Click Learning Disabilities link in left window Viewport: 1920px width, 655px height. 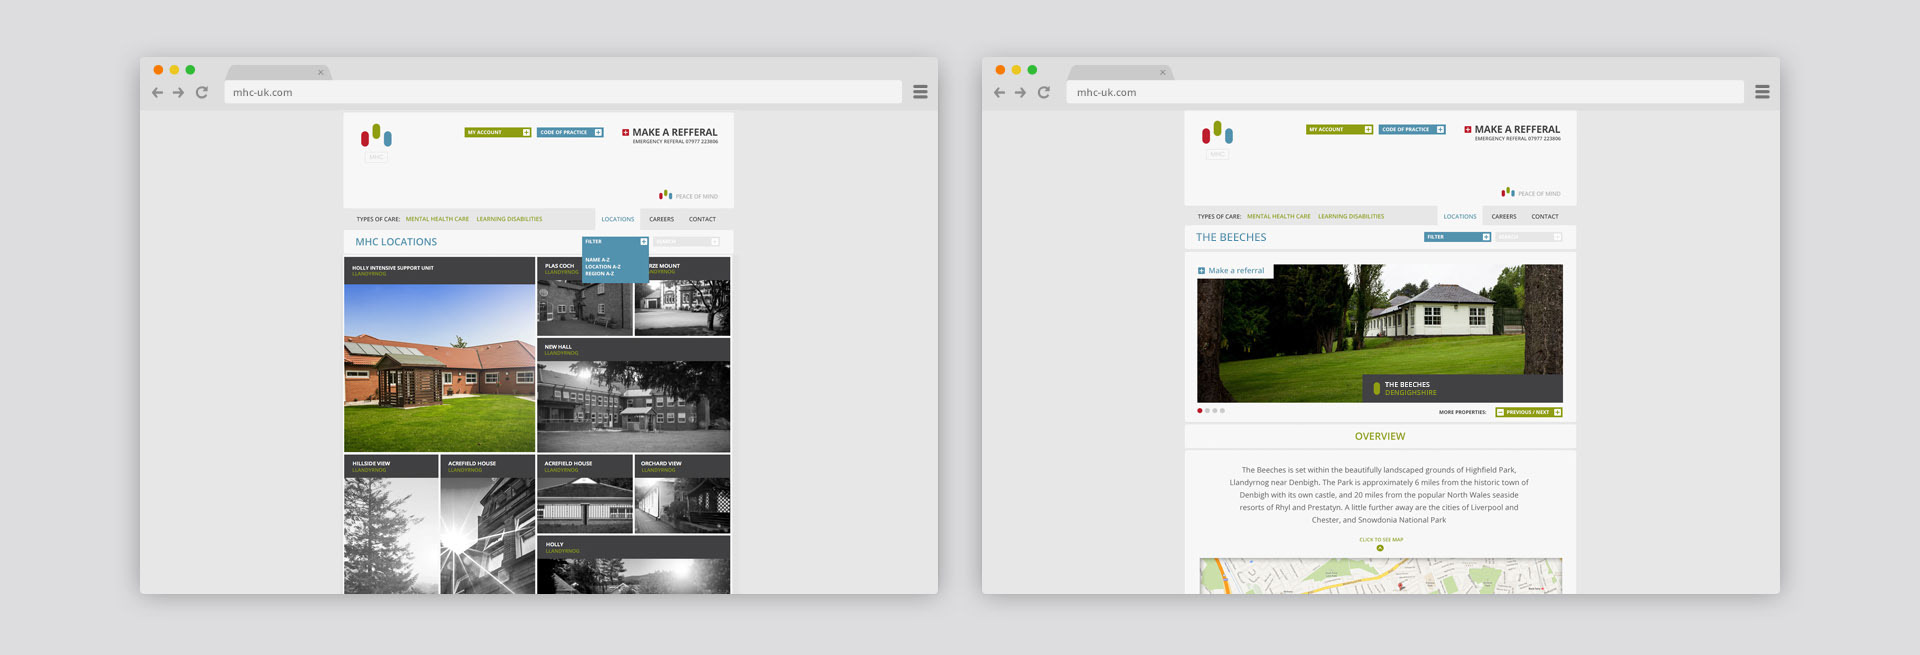pyautogui.click(x=509, y=219)
